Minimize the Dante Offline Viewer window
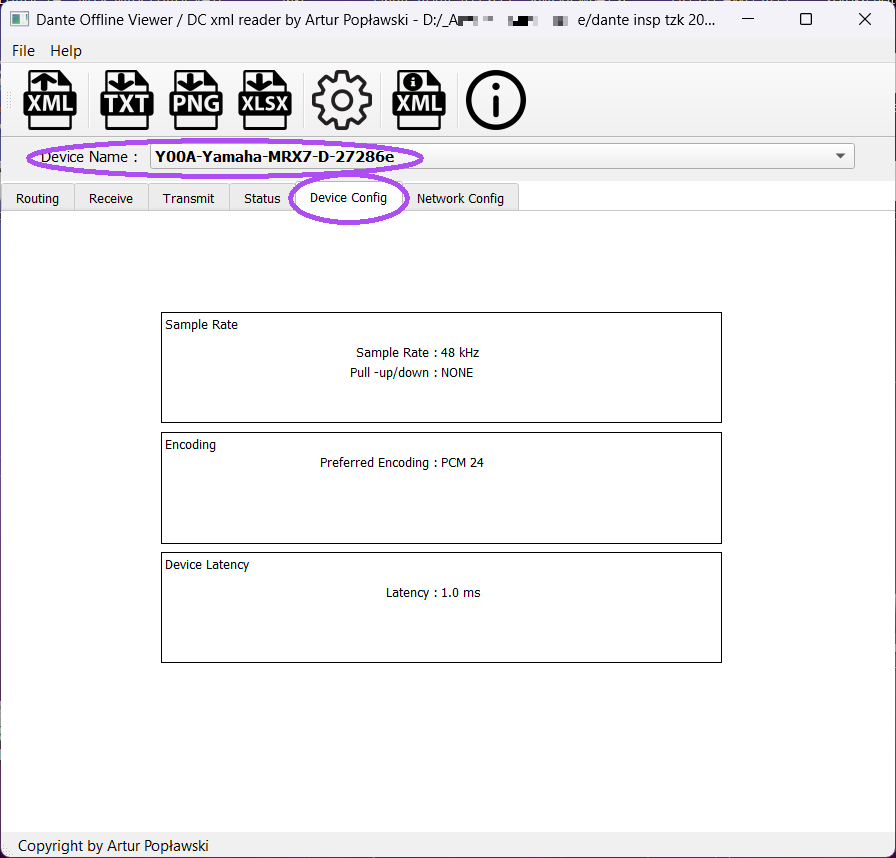This screenshot has width=896, height=858. tap(747, 19)
